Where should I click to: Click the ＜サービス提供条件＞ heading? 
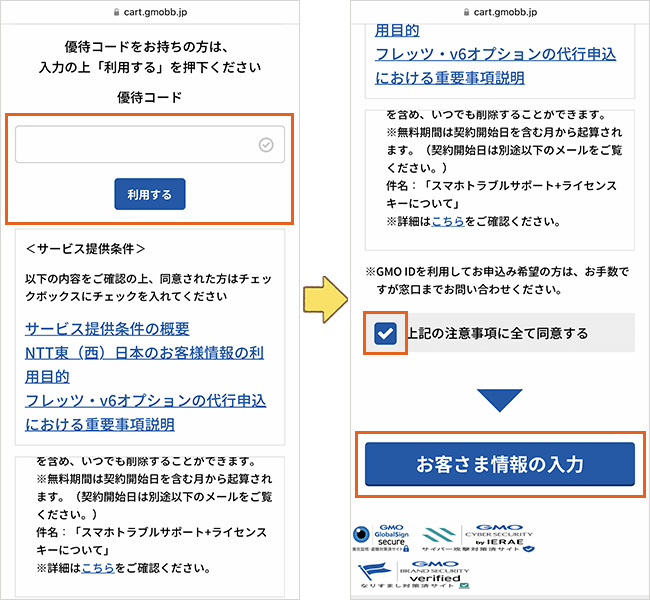click(x=85, y=249)
